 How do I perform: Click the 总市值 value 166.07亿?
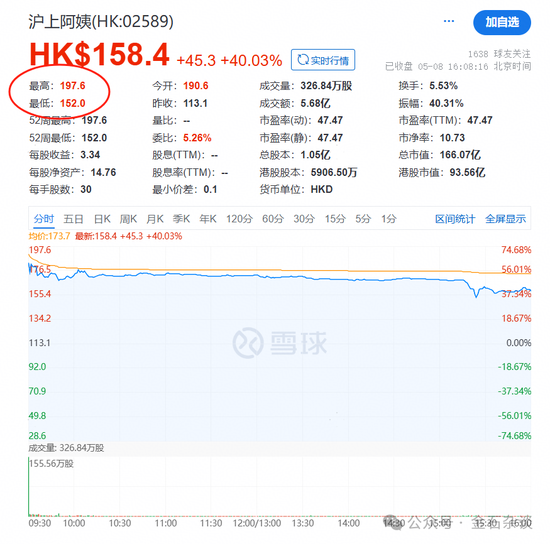(460, 155)
